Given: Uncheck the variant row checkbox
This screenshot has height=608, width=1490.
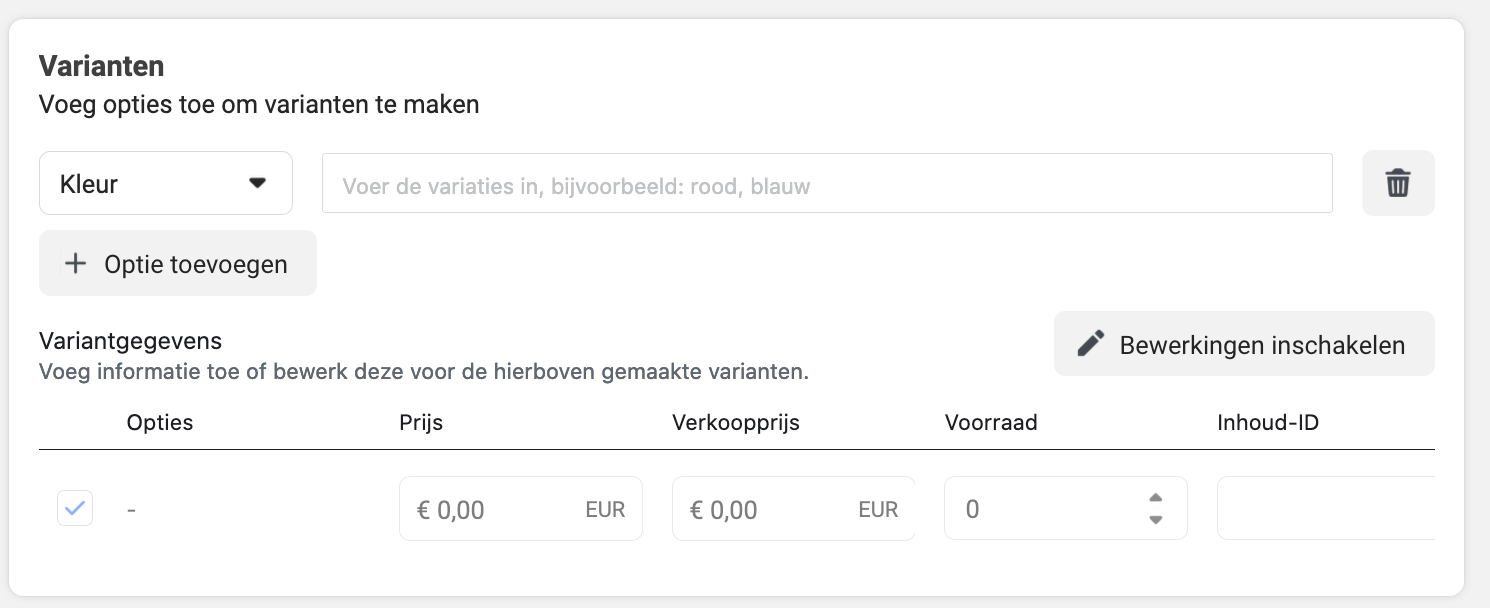Looking at the screenshot, I should coord(75,509).
